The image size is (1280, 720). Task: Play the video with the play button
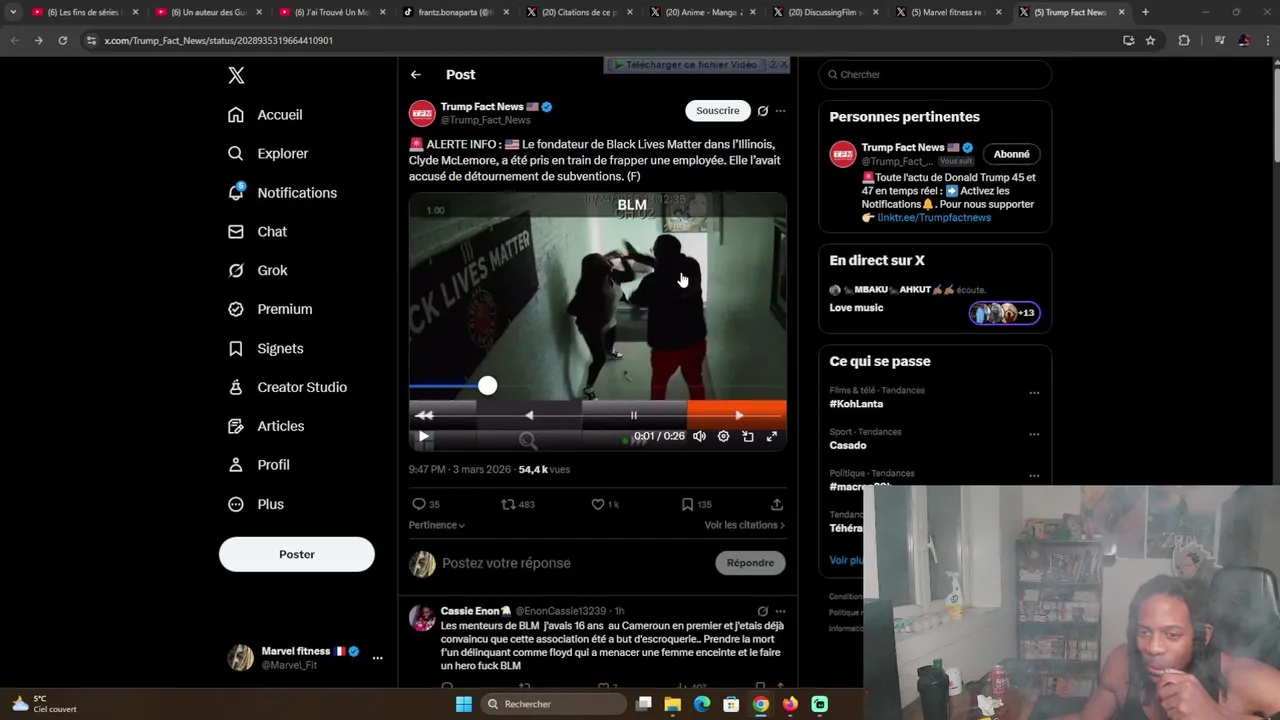point(424,437)
